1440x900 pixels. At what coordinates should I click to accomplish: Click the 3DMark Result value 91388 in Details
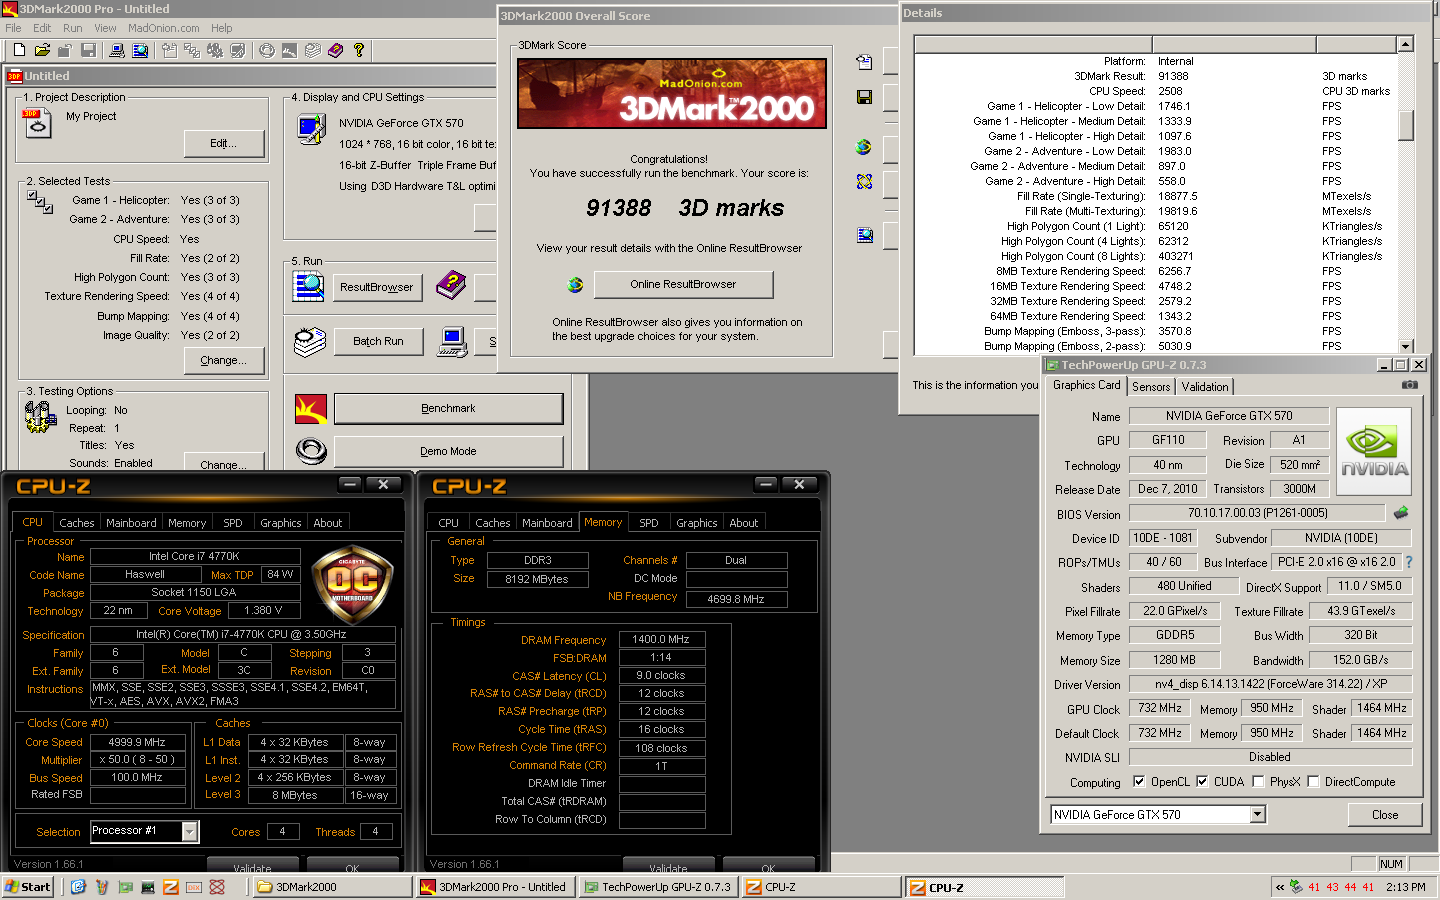[1173, 77]
